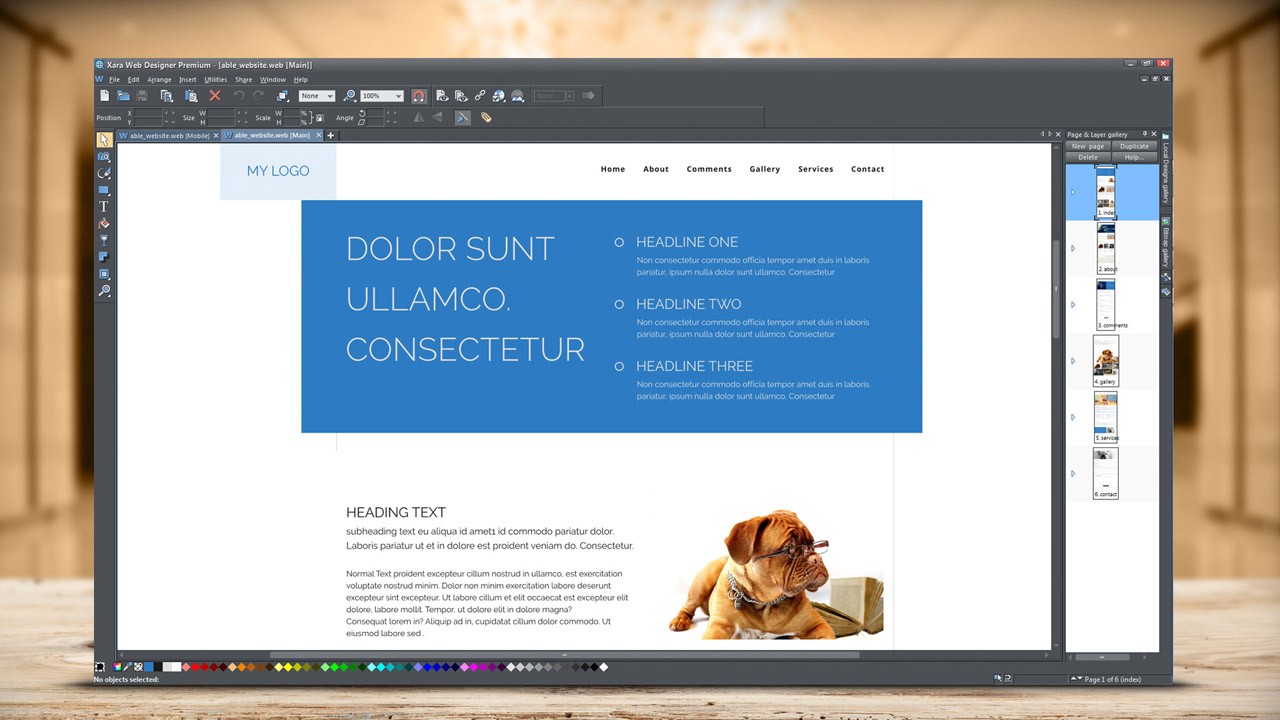Click the Preview page icon
The width and height of the screenshot is (1280, 720).
click(x=443, y=96)
